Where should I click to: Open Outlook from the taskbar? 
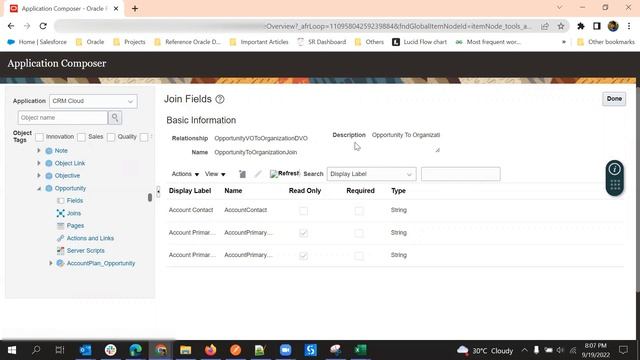tap(86, 350)
